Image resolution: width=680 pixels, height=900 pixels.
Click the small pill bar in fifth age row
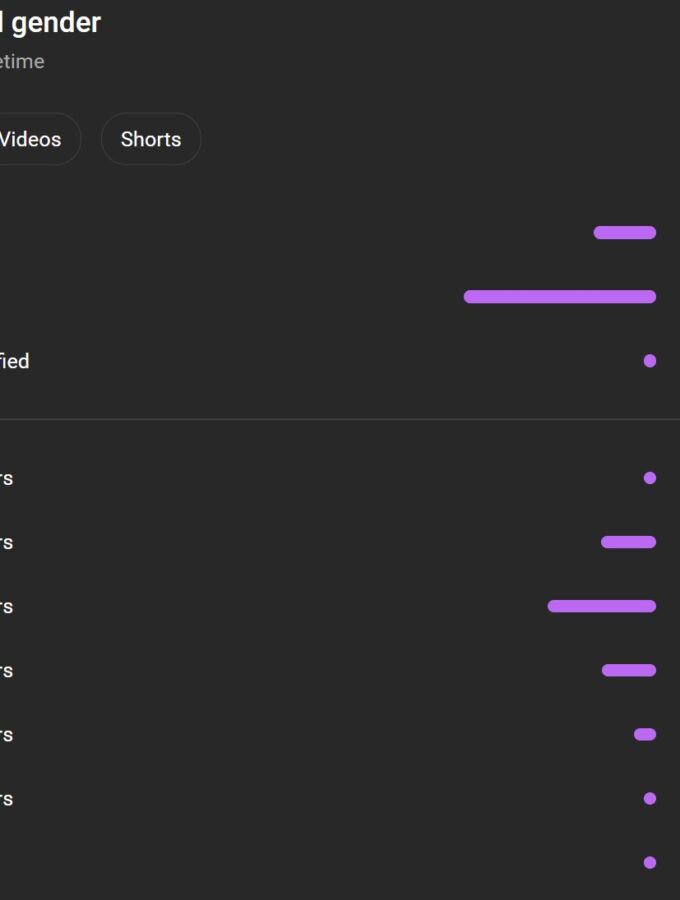645,734
